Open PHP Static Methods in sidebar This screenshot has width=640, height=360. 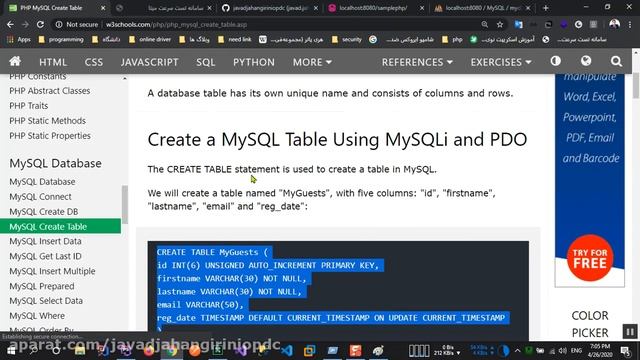pyautogui.click(x=47, y=121)
